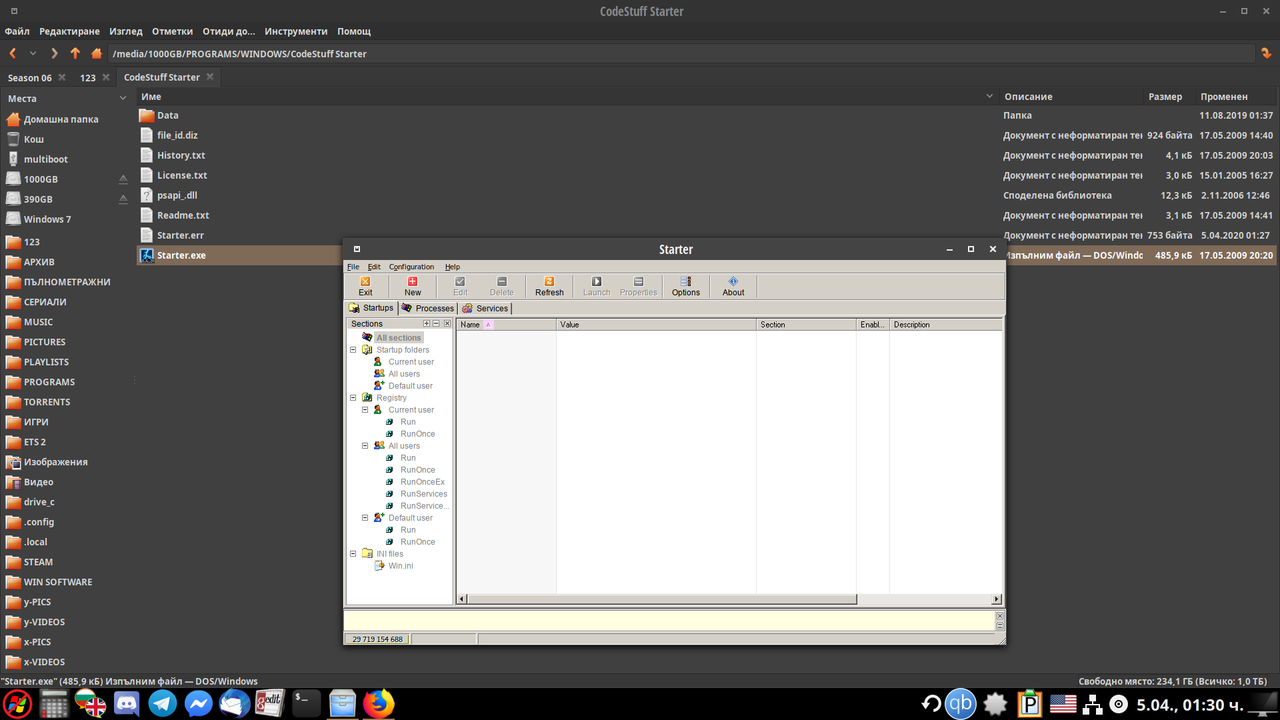Image resolution: width=1280 pixels, height=720 pixels.
Task: Click the greyed Edit toolbar button
Action: point(460,287)
